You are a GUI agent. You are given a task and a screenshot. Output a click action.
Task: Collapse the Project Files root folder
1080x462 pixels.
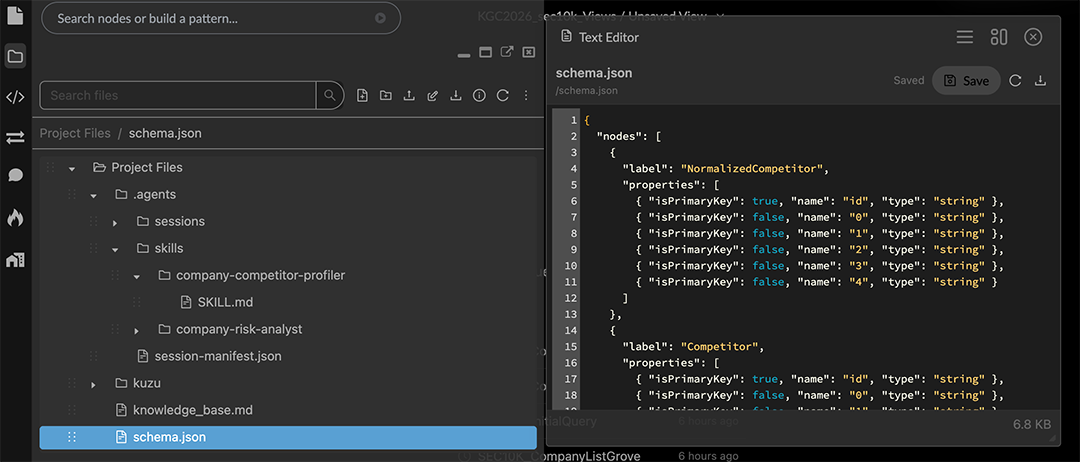pos(72,168)
